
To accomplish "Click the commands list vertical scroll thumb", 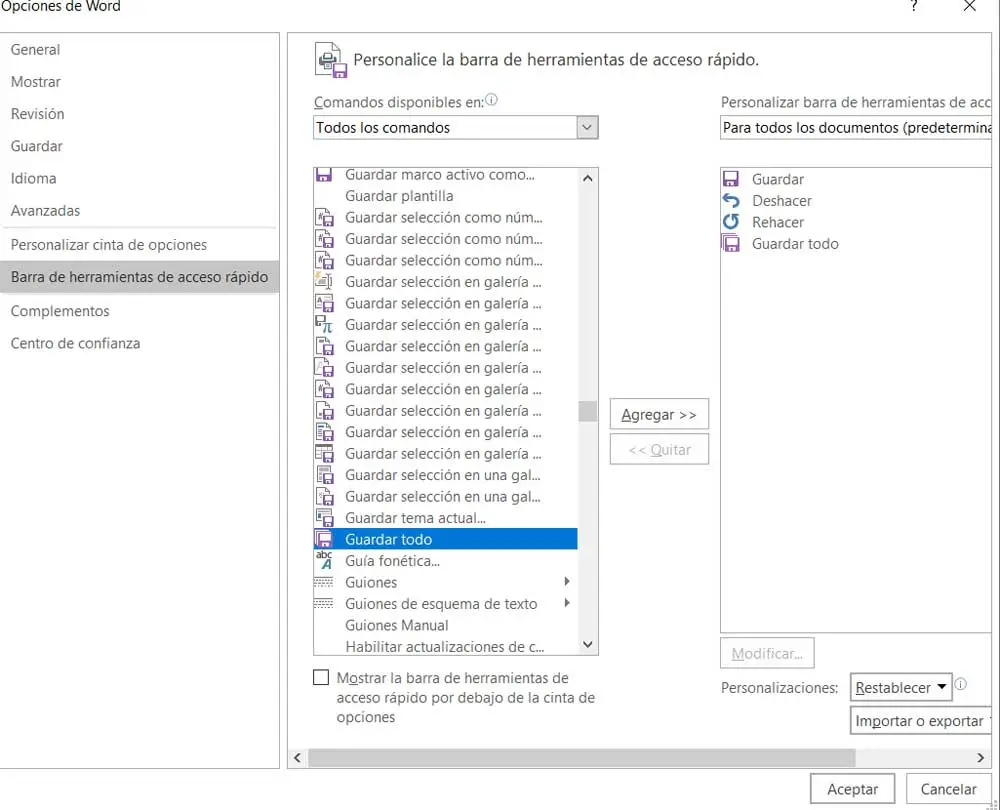I will click(x=587, y=411).
